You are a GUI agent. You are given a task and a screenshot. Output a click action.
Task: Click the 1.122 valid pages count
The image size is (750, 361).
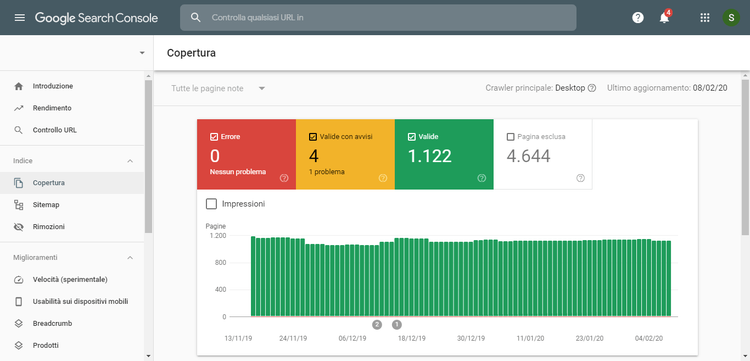tap(430, 156)
